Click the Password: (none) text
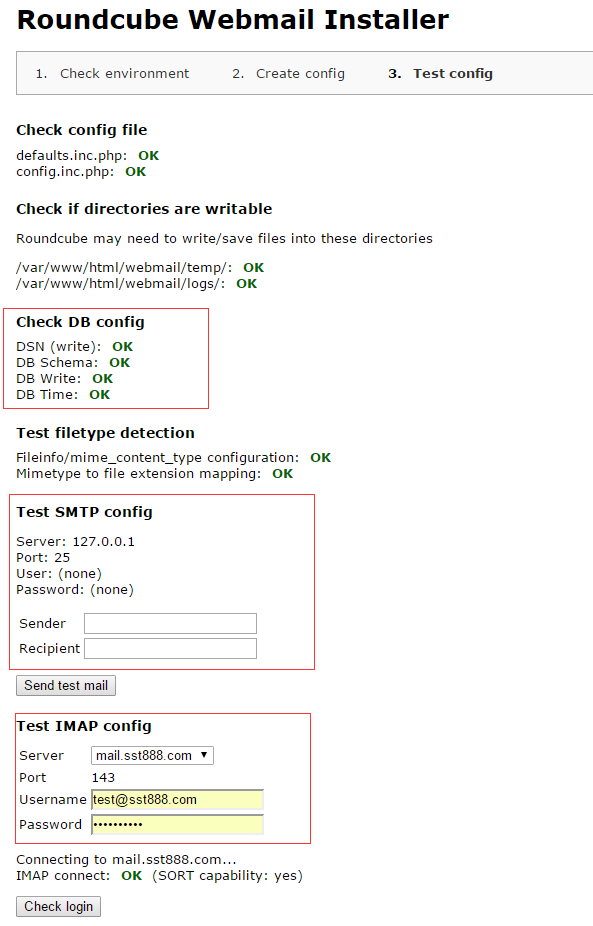593x926 pixels. click(x=75, y=589)
